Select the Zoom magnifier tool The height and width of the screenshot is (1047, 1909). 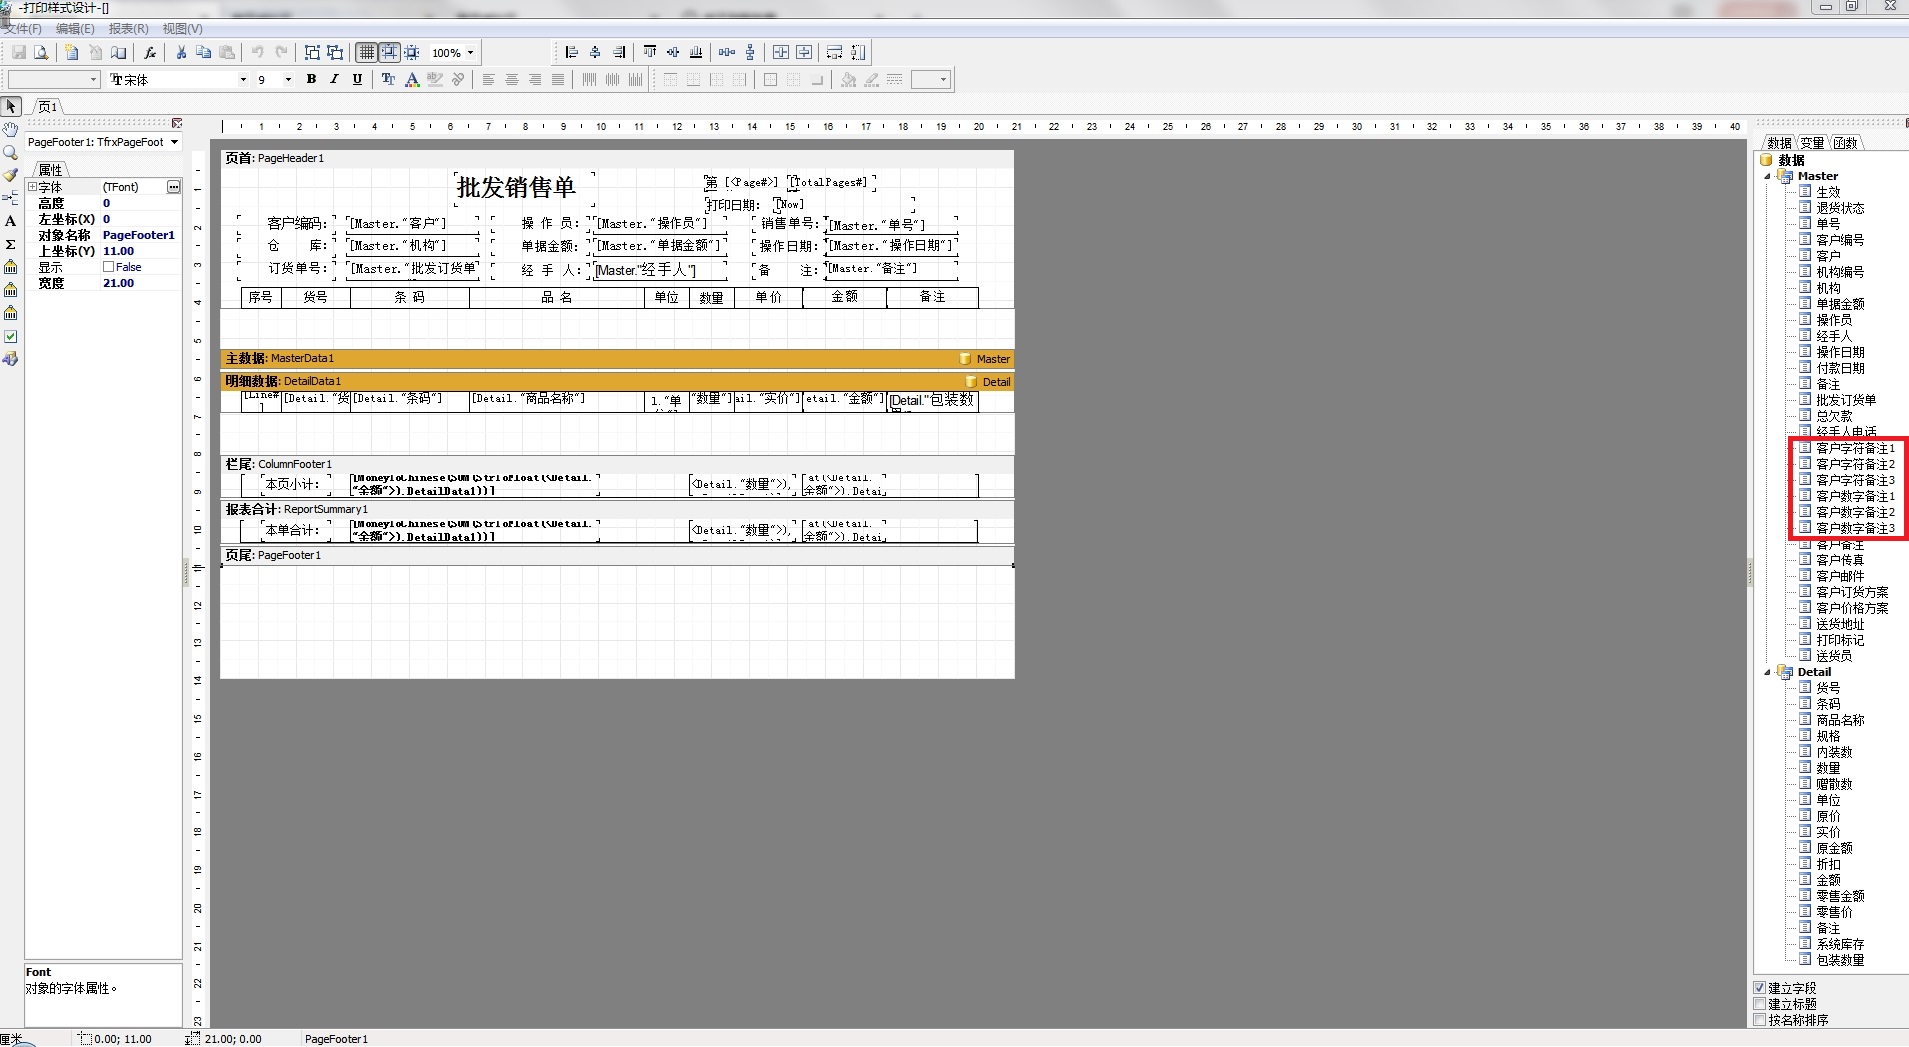tap(10, 152)
